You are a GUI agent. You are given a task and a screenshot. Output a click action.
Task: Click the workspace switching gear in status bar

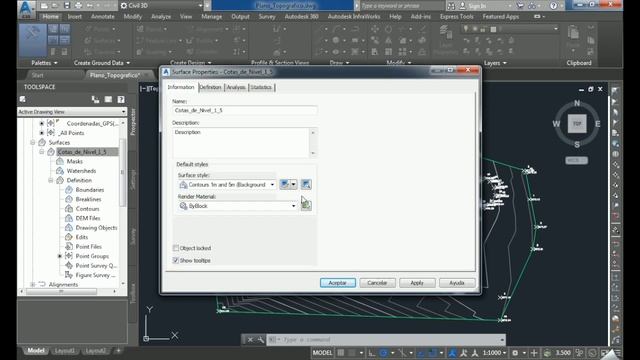click(x=515, y=353)
